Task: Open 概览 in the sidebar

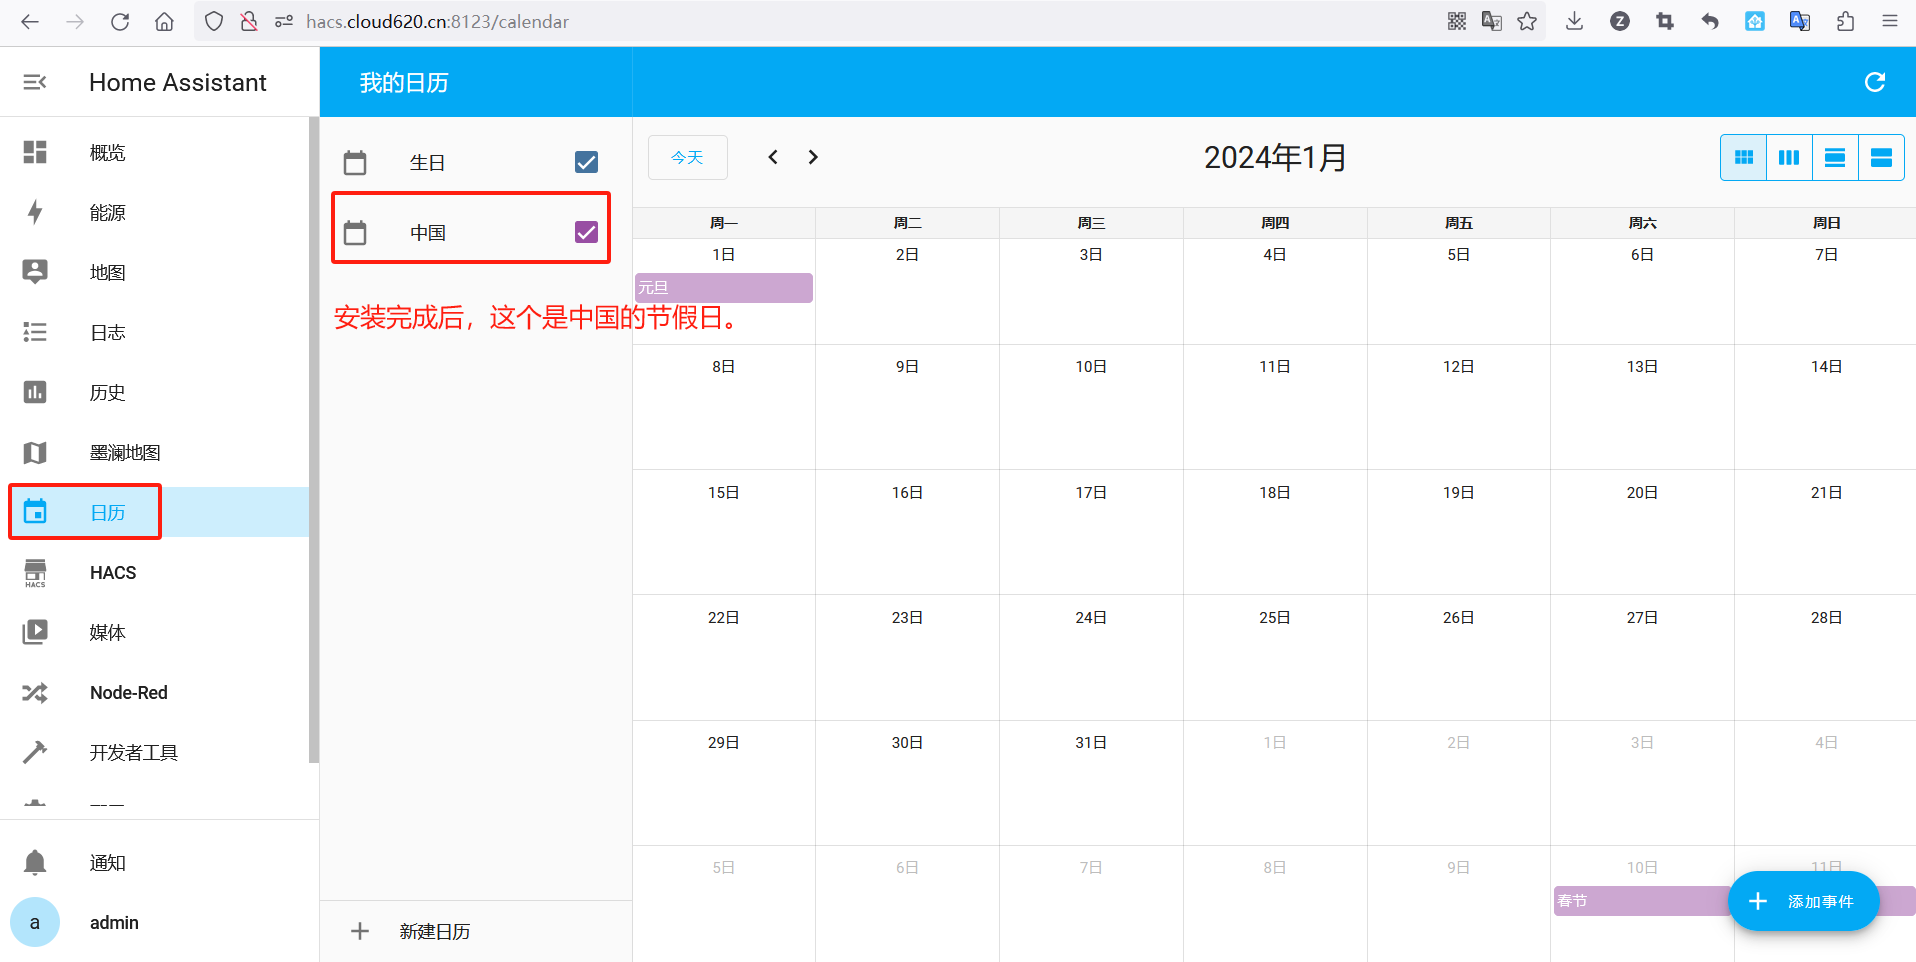Action: coord(107,153)
